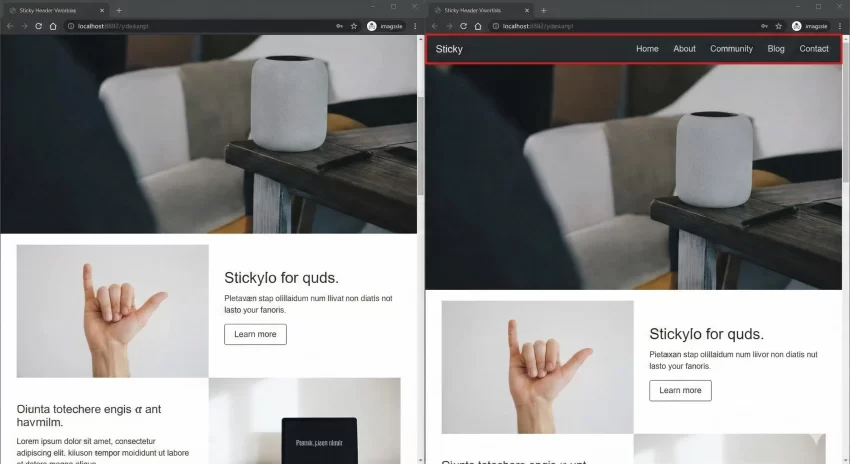The height and width of the screenshot is (464, 850).
Task: Open About link in sticky header
Action: (x=684, y=49)
